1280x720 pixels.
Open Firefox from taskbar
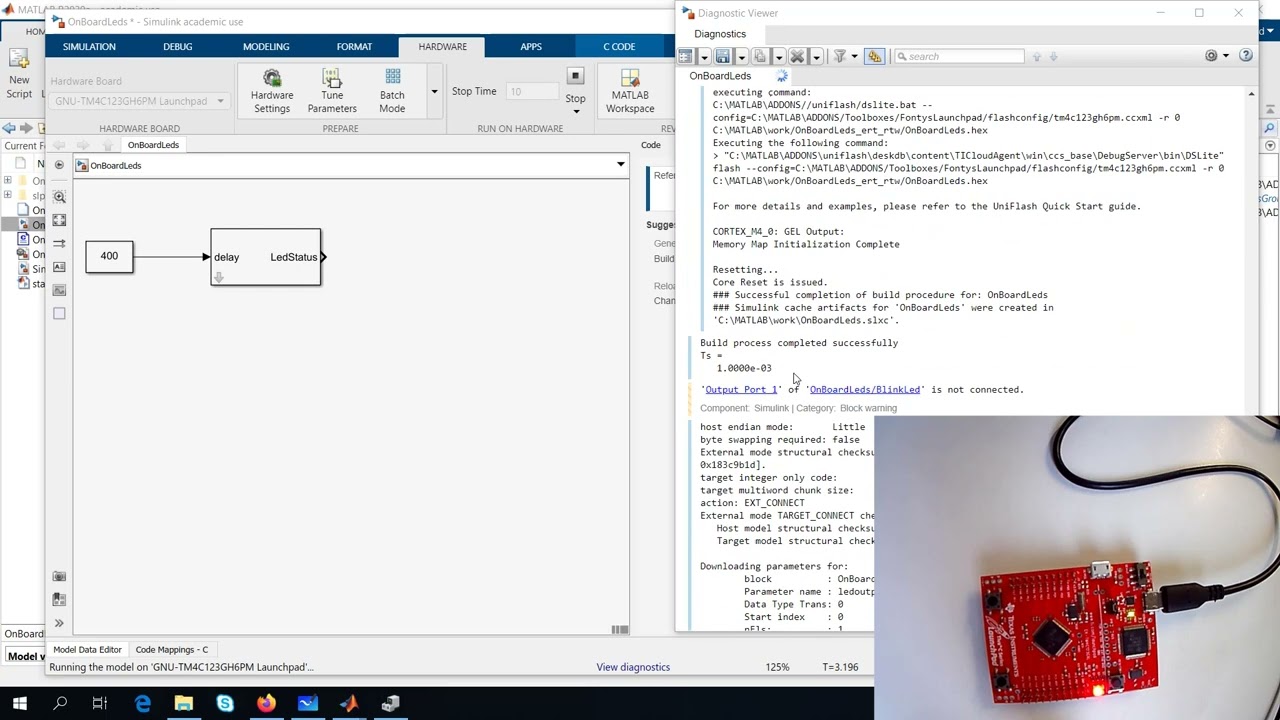(x=266, y=704)
